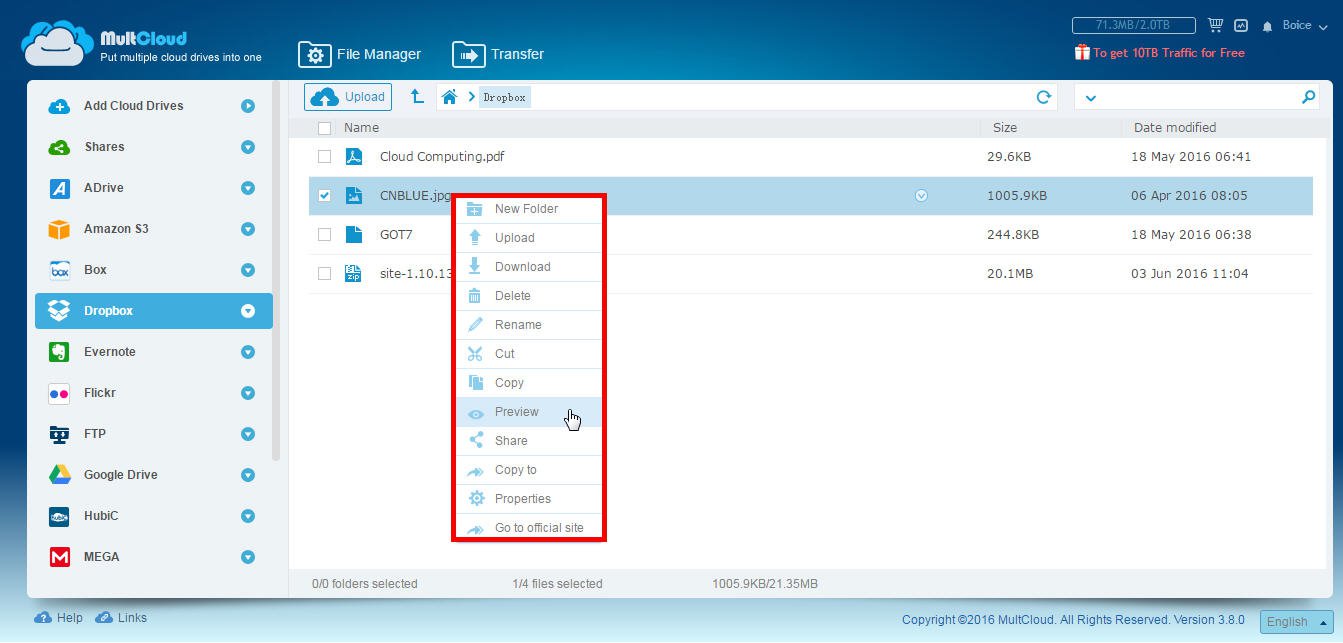Image resolution: width=1343 pixels, height=643 pixels.
Task: Choose Delete in context menu
Action: coord(529,296)
